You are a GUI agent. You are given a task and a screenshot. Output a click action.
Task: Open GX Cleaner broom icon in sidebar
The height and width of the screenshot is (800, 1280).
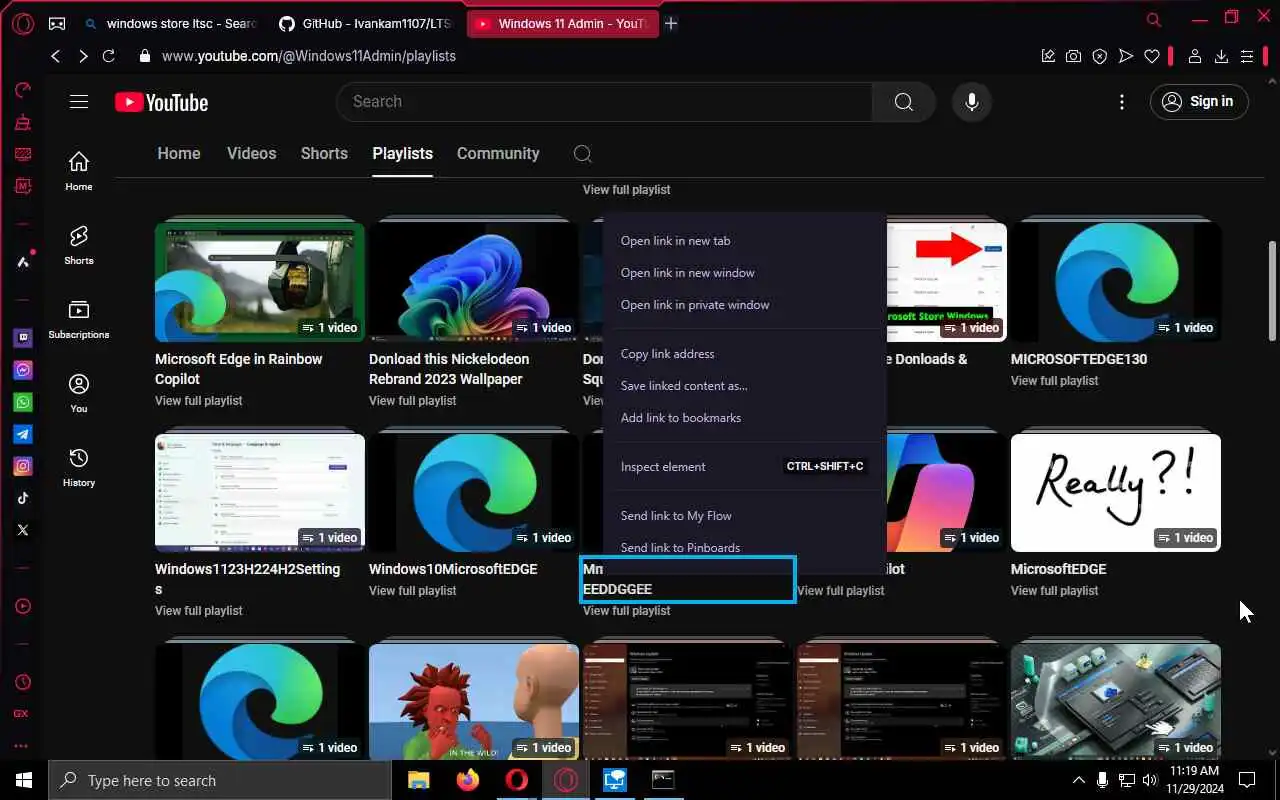22,122
